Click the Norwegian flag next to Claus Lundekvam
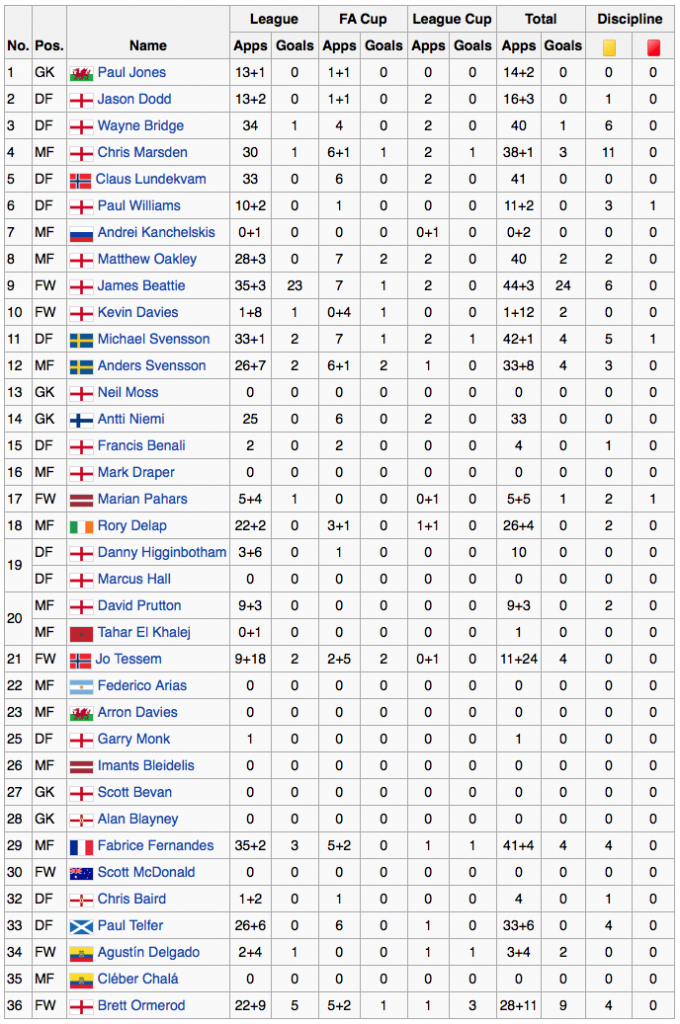Screen dimensions: 680x1024 tap(81, 180)
